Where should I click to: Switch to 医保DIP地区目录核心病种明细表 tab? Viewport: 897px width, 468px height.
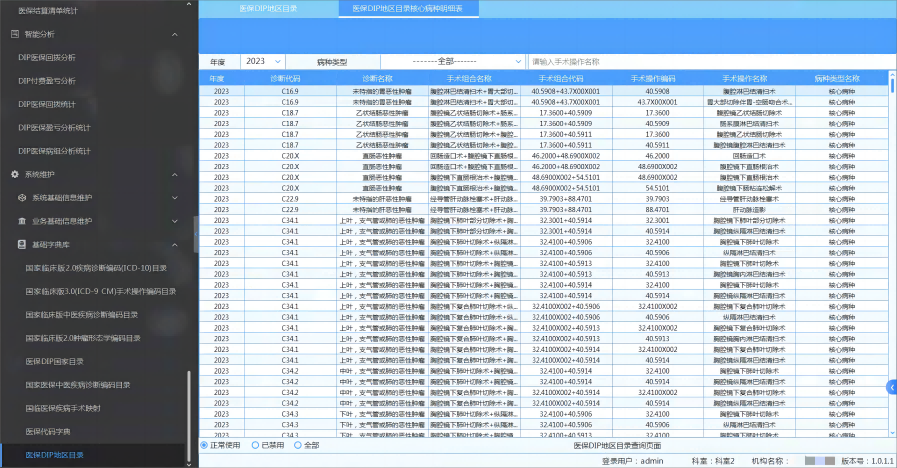pos(408,9)
